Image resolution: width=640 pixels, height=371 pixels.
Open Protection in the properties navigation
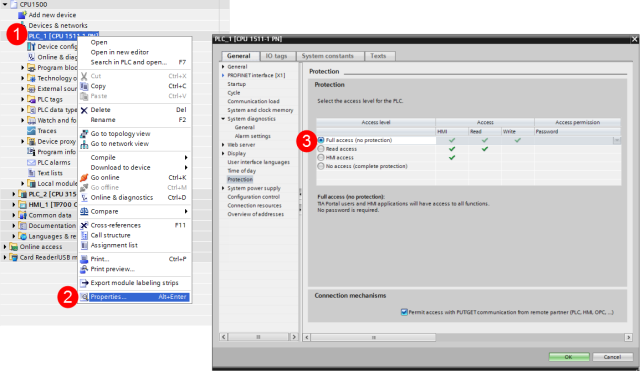[240, 180]
